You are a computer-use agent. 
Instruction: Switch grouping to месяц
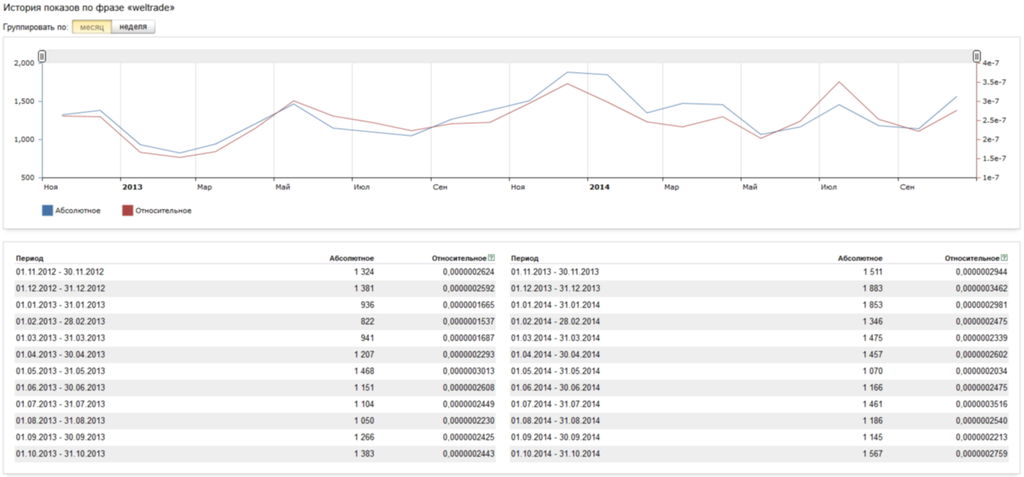point(91,26)
